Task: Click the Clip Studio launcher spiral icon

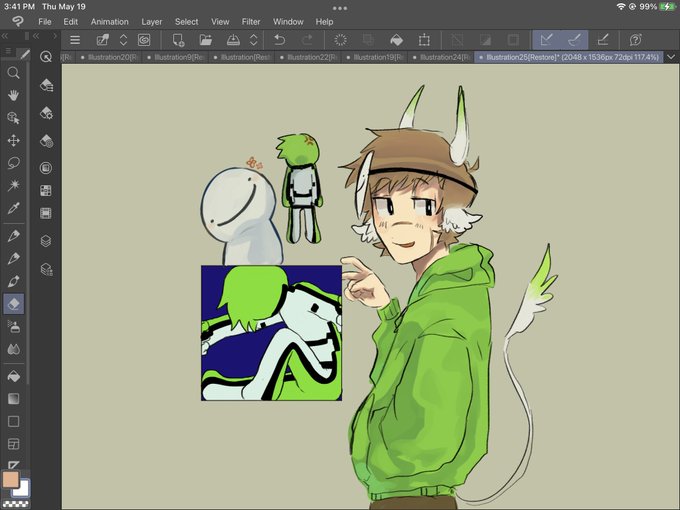Action: 144,40
